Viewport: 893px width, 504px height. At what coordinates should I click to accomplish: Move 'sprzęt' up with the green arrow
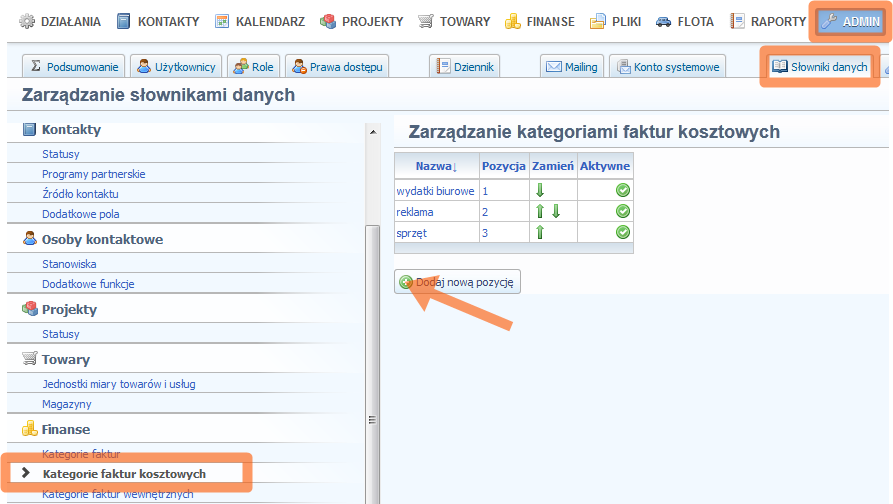tap(540, 232)
